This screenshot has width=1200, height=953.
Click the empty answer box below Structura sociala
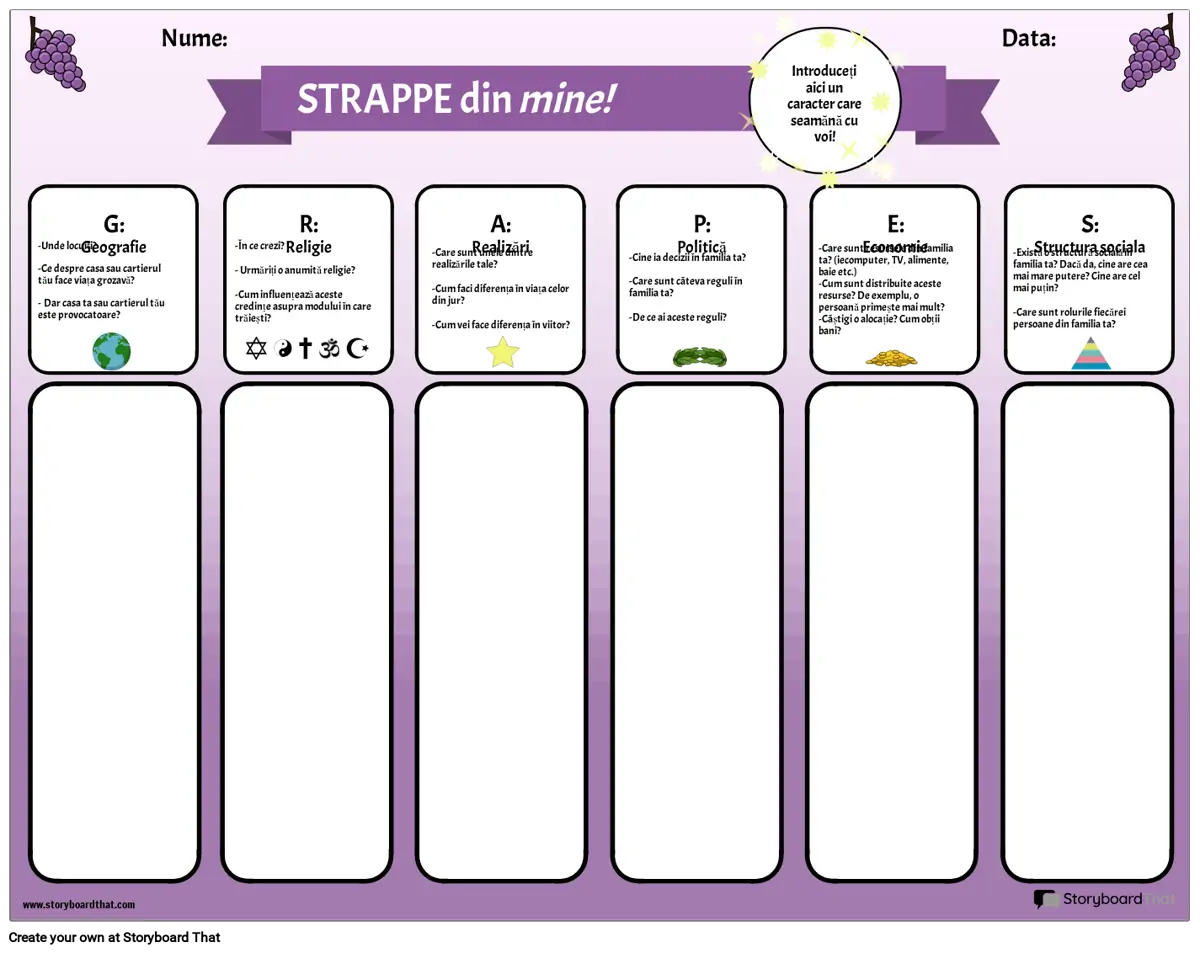1086,632
